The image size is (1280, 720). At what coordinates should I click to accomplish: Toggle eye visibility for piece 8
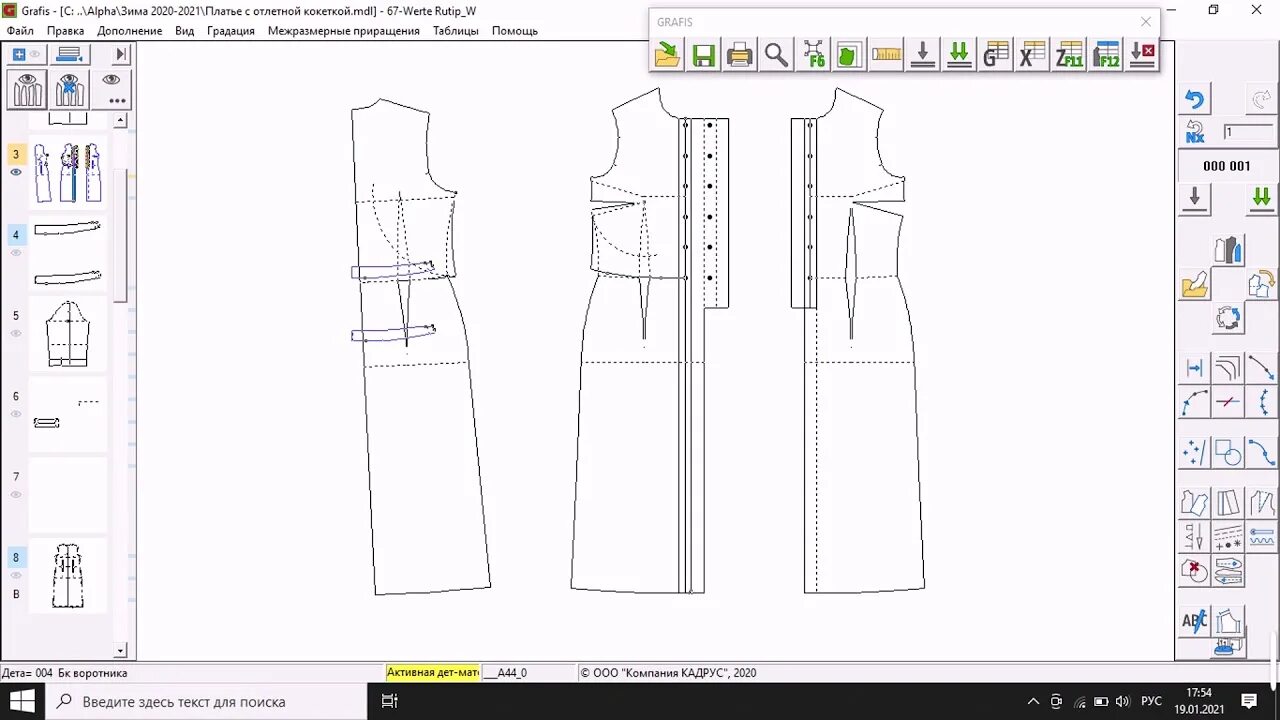(x=16, y=575)
